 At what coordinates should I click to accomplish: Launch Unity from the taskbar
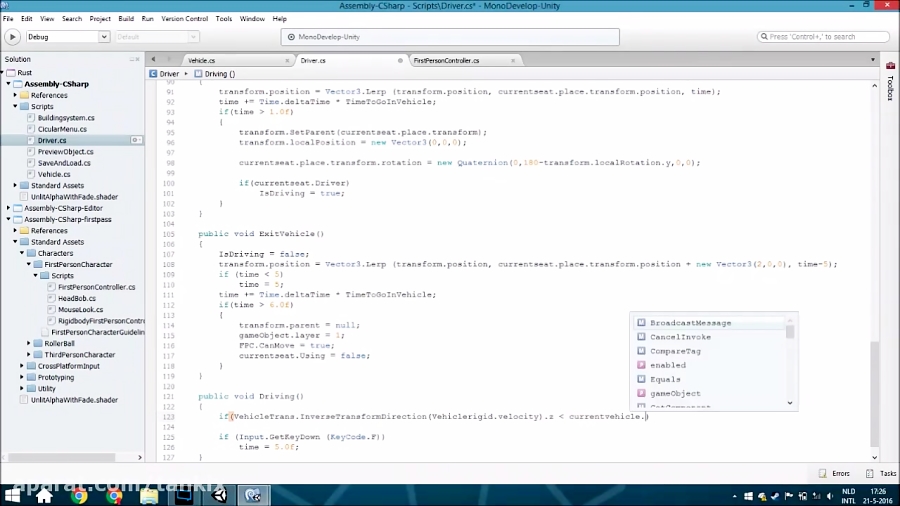point(219,495)
